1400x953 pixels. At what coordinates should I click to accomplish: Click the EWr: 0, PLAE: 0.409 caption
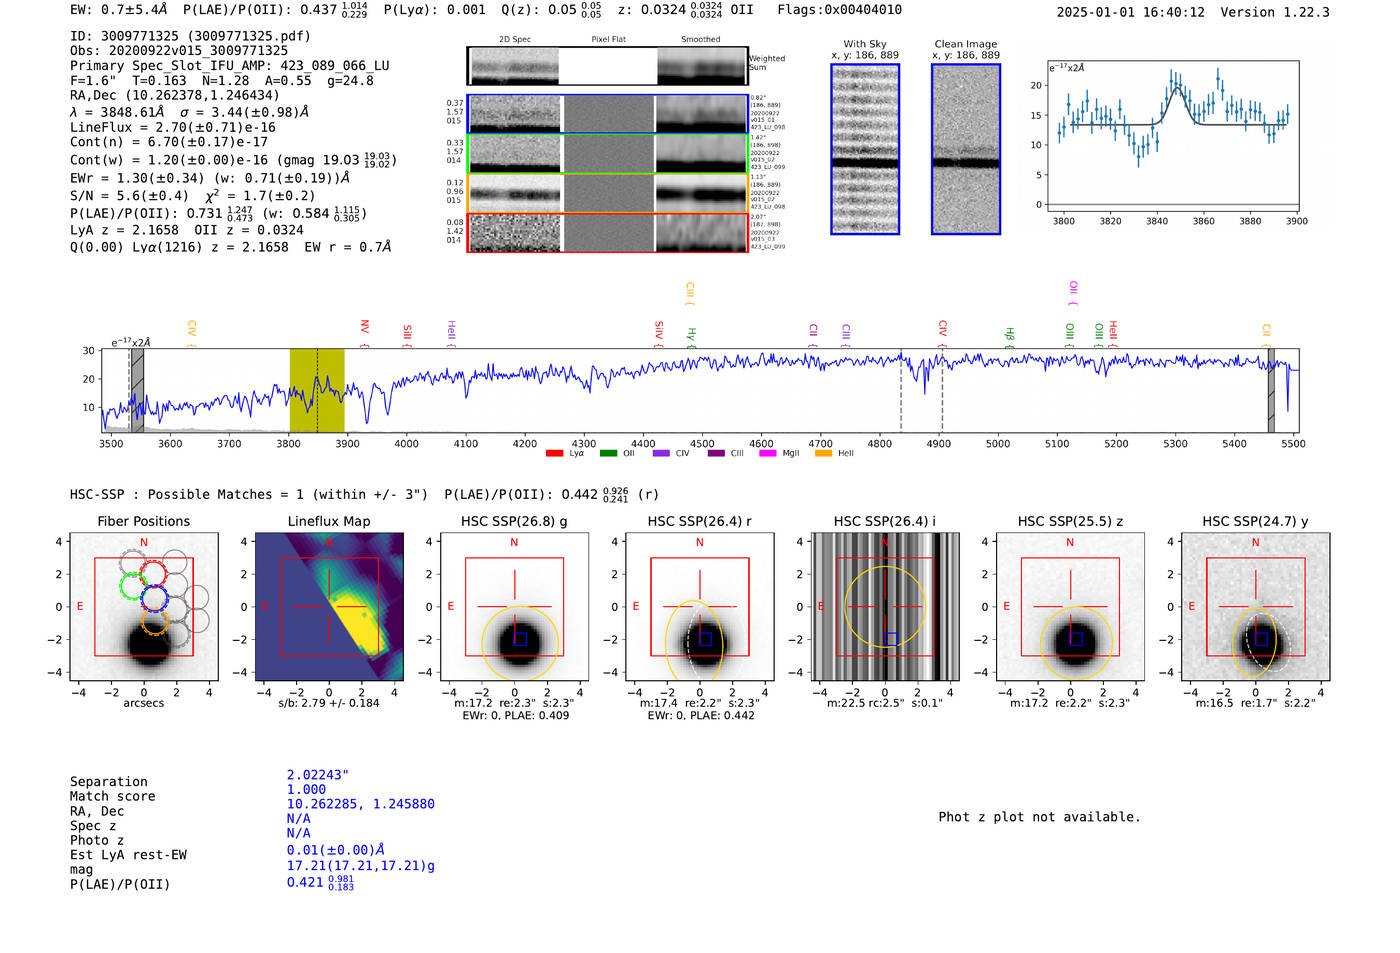[x=515, y=716]
